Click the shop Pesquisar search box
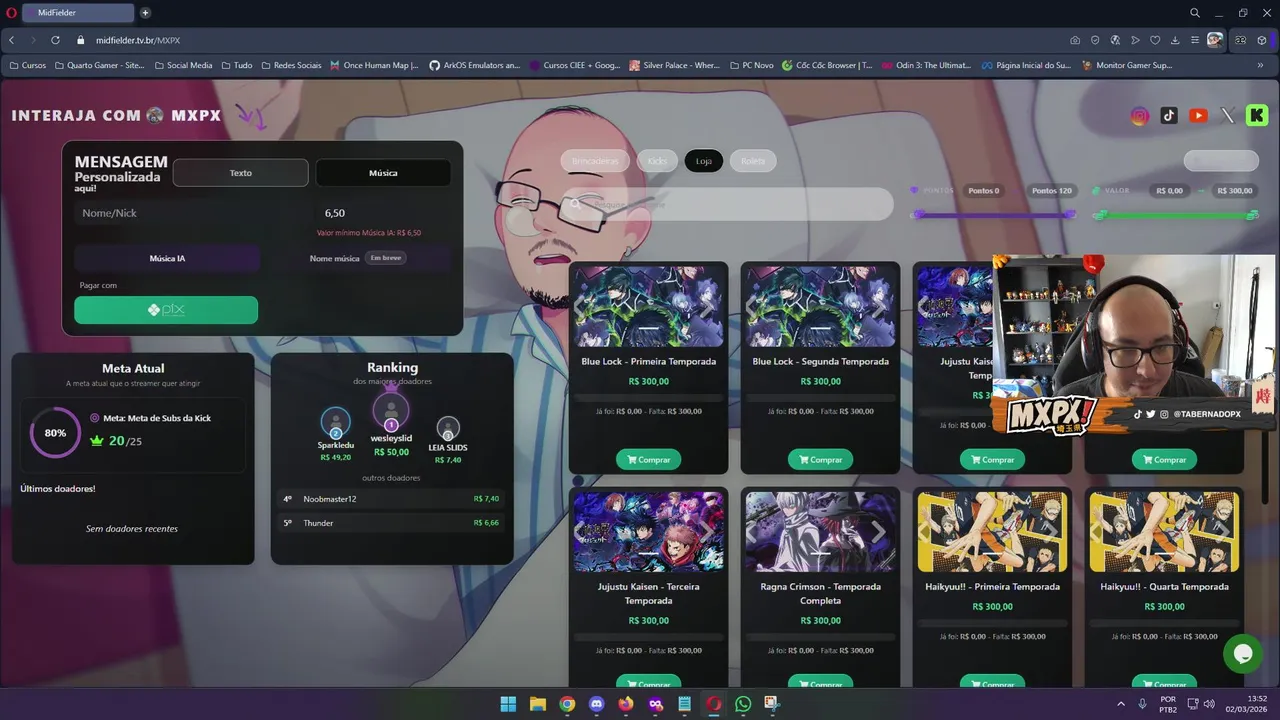1280x720 pixels. click(728, 204)
